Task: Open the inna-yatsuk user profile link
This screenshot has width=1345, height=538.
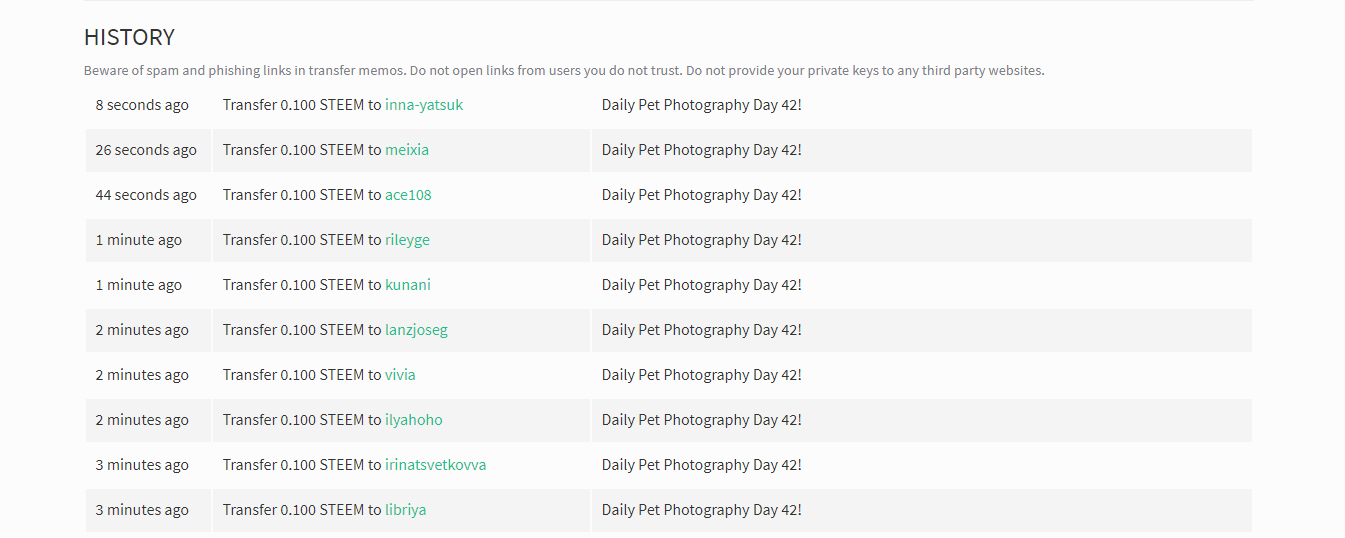Action: coord(424,105)
